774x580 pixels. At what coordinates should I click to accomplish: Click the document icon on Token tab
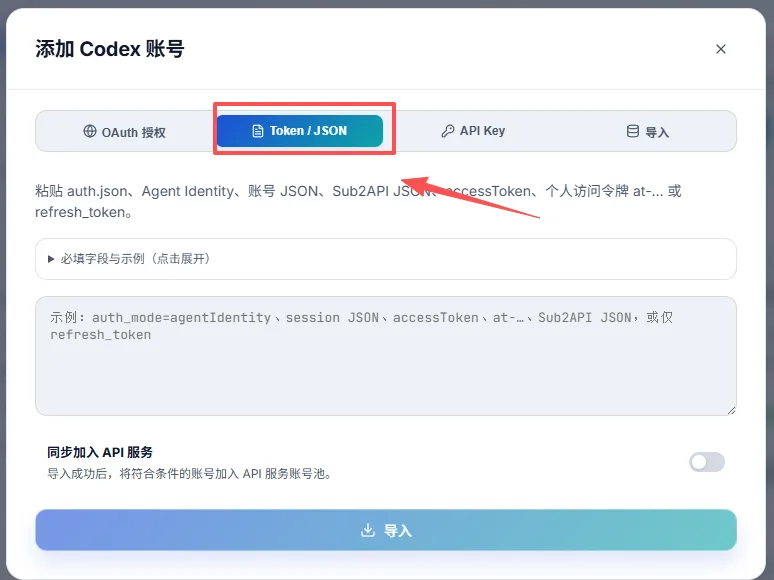[258, 131]
